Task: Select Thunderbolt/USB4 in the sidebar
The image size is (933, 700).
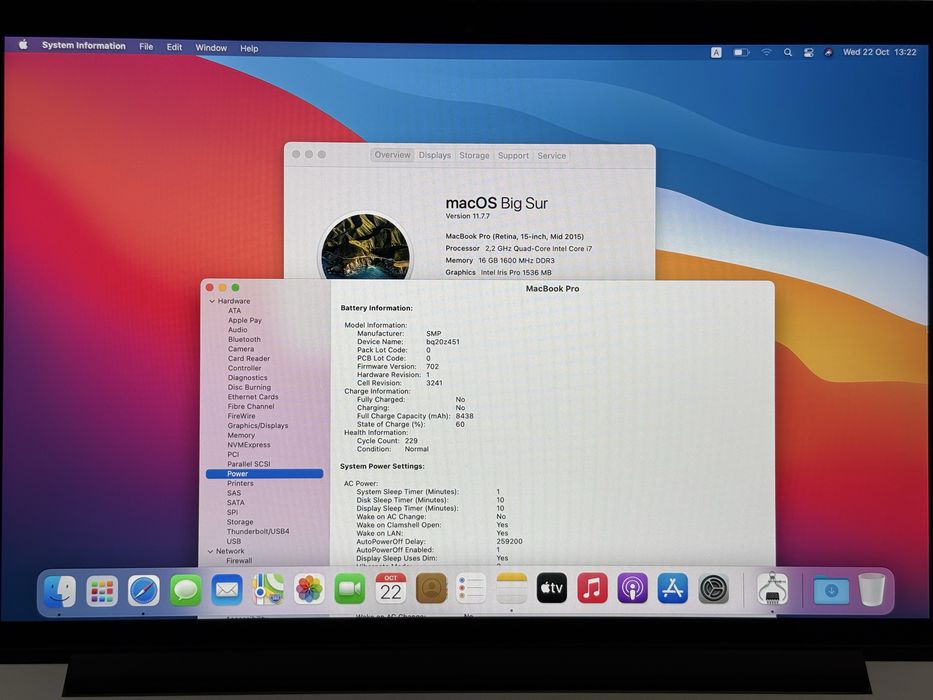Action: pyautogui.click(x=258, y=532)
